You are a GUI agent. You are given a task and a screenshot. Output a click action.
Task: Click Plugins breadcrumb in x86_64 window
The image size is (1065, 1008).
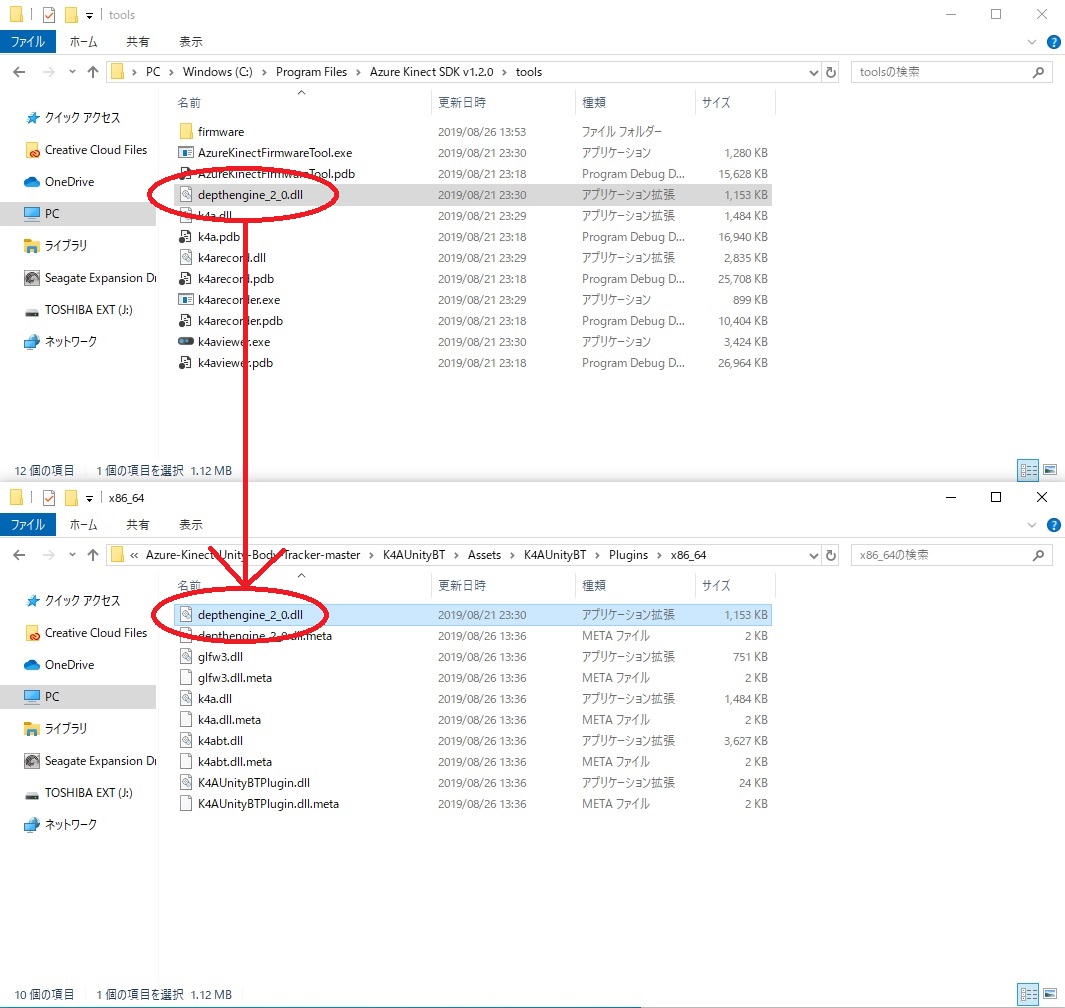click(628, 555)
